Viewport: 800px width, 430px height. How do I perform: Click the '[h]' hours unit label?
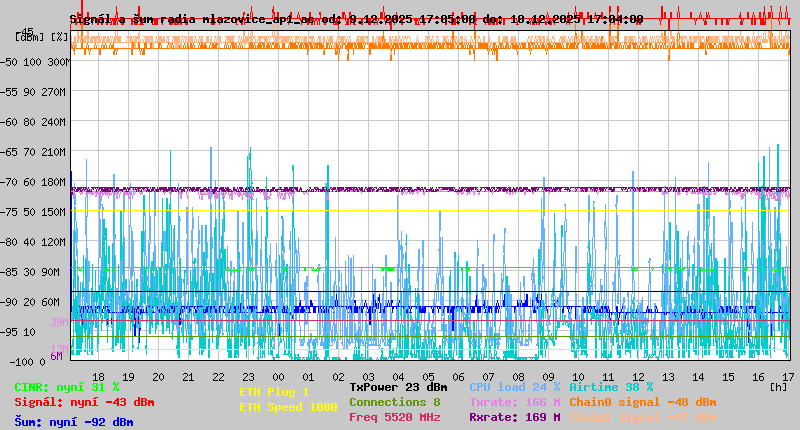pos(779,387)
